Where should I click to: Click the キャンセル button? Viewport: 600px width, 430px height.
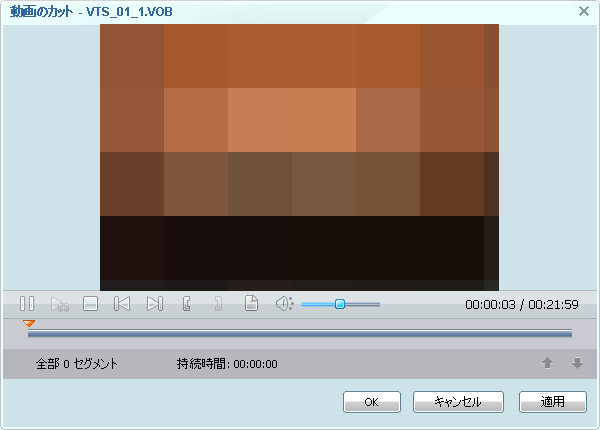coord(458,402)
